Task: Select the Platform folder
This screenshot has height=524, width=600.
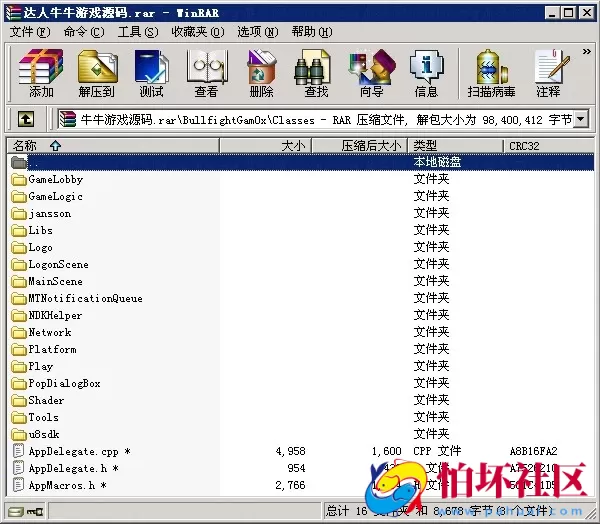Action: click(44, 349)
